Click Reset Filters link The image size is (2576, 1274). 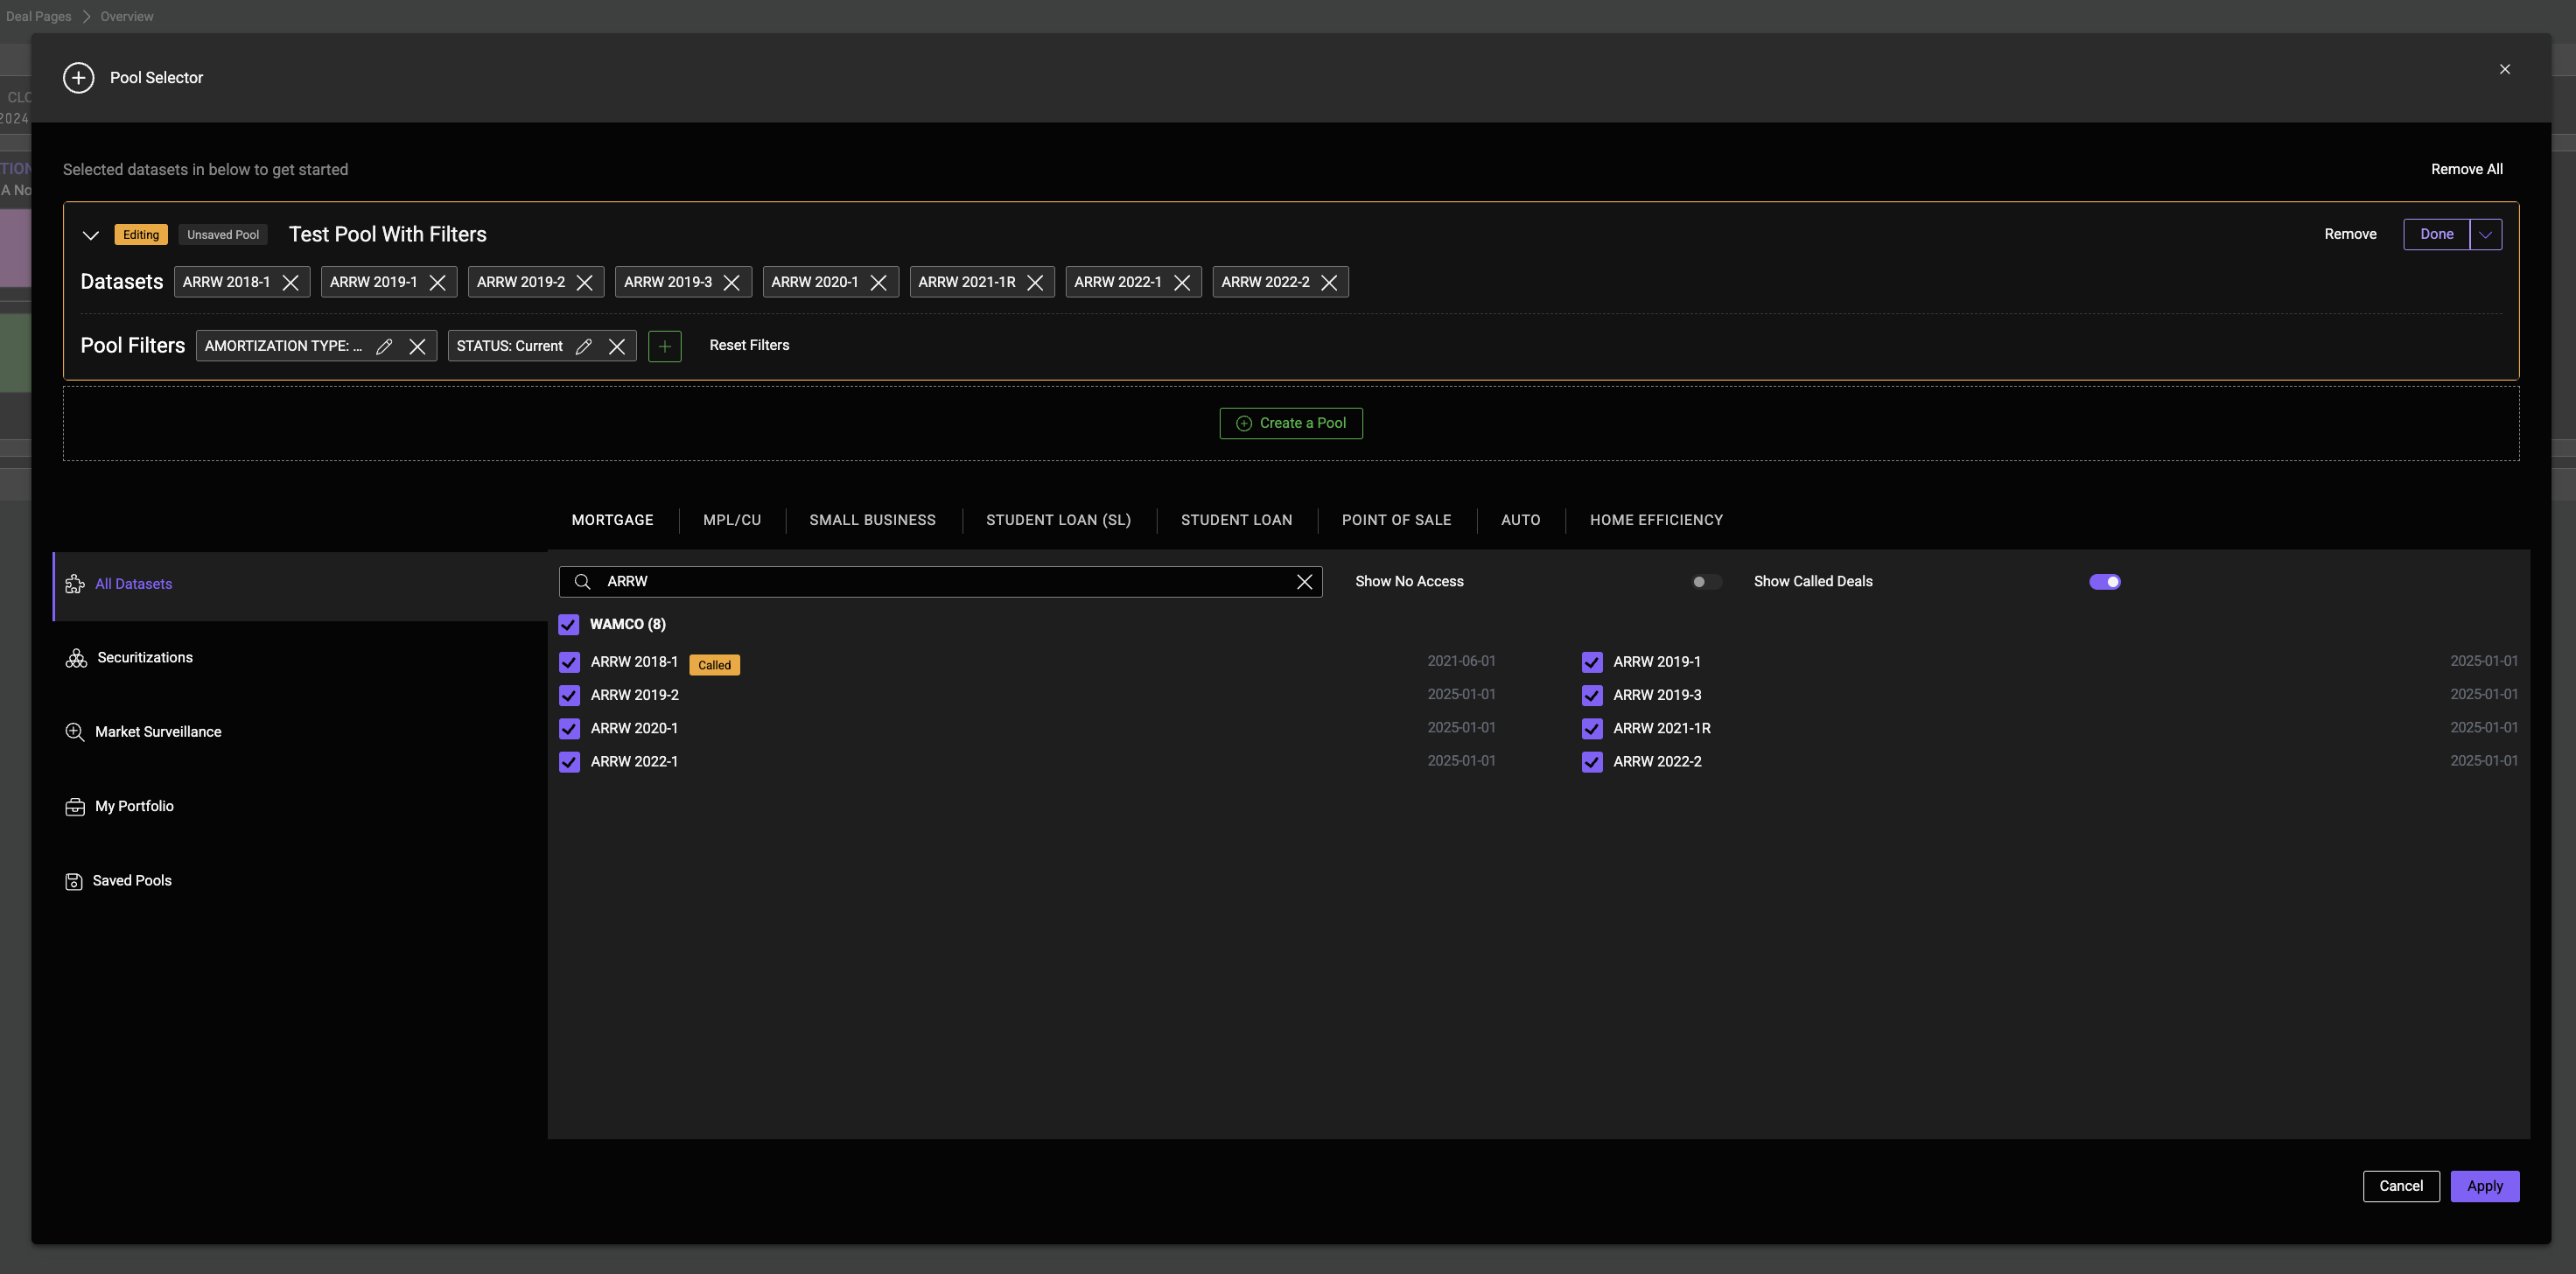click(749, 345)
